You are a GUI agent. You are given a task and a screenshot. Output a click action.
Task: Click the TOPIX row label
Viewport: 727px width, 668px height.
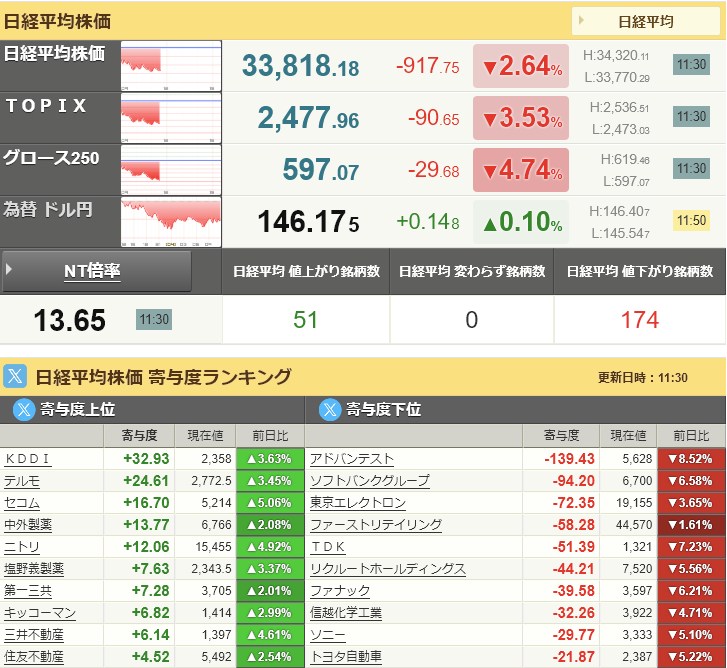46,106
